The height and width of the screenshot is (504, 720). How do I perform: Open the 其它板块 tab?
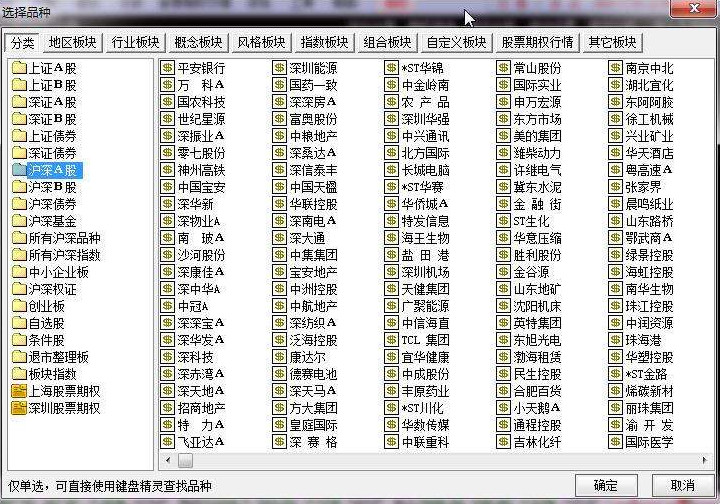coord(613,43)
